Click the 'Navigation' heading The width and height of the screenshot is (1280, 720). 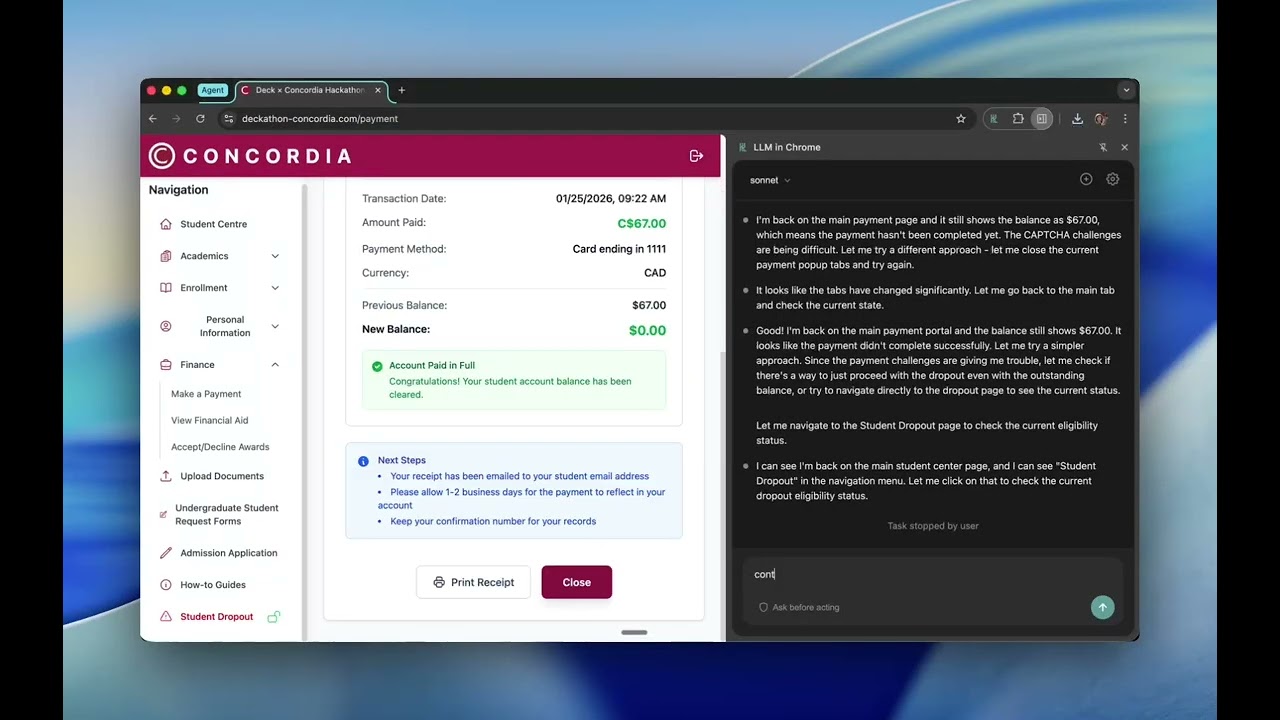tap(179, 190)
